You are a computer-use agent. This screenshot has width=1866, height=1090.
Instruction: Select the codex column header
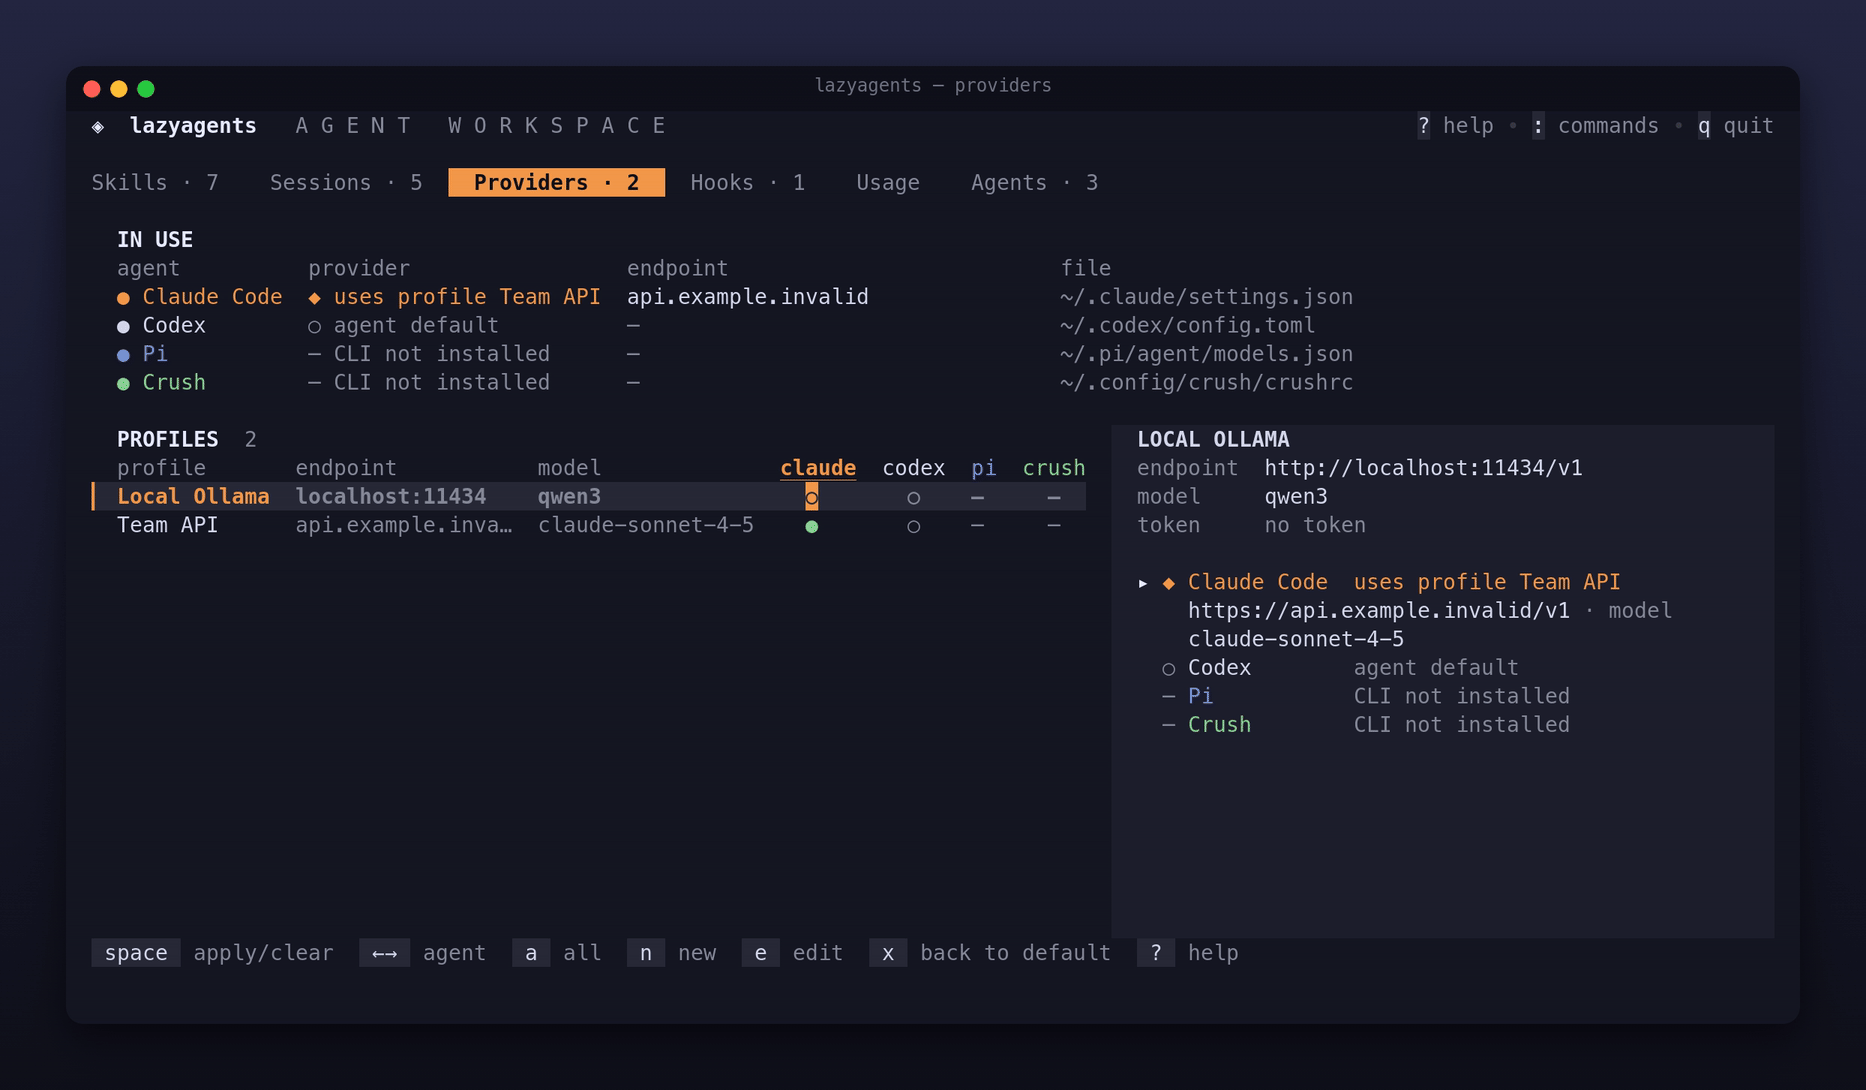click(913, 468)
